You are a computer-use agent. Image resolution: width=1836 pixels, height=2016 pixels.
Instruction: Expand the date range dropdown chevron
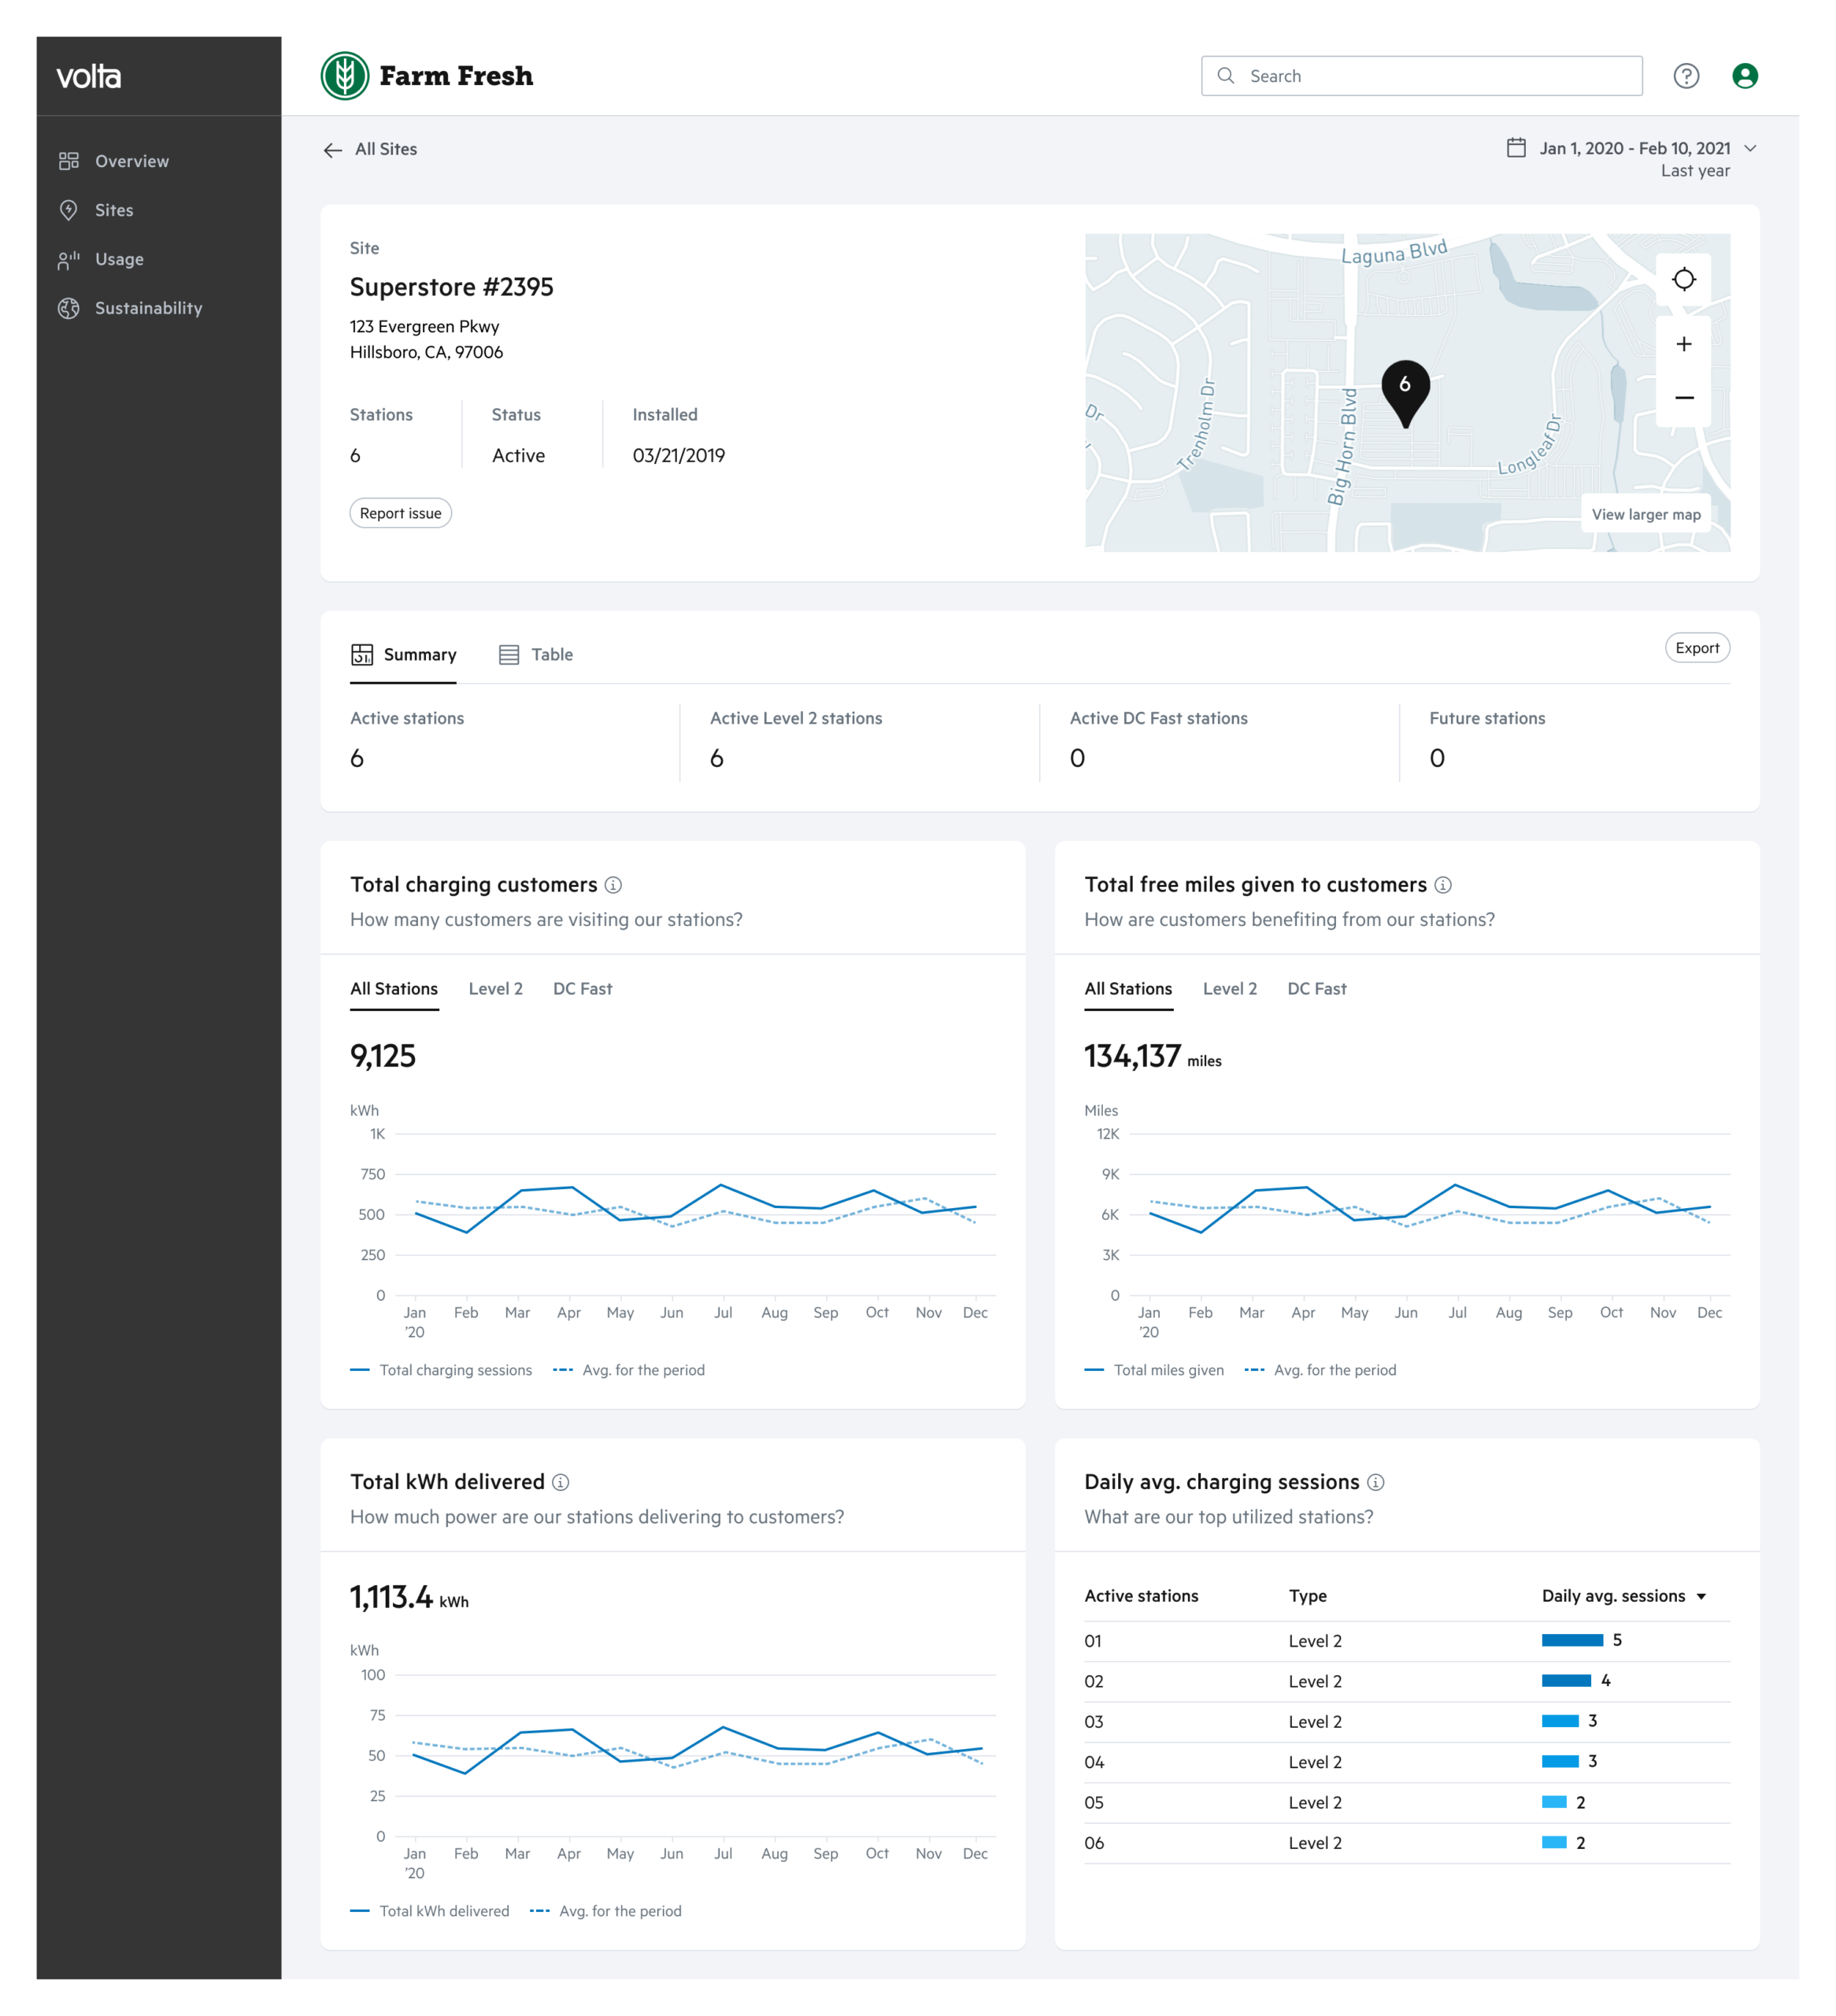[x=1750, y=148]
